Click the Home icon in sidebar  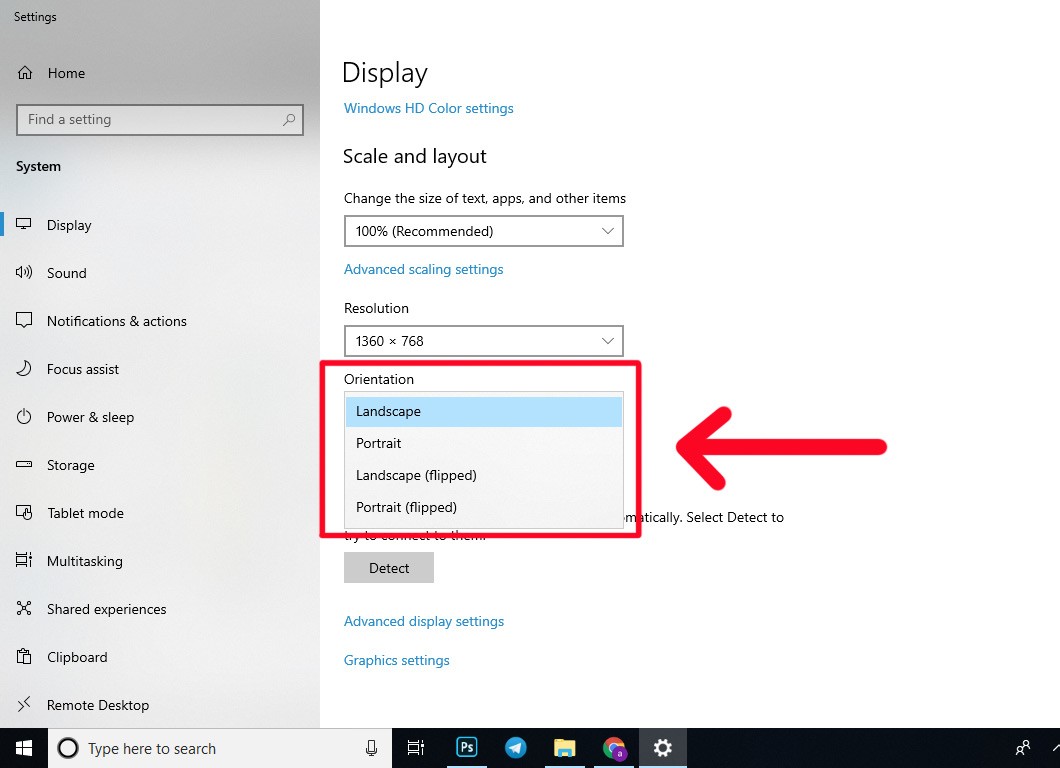coord(25,73)
